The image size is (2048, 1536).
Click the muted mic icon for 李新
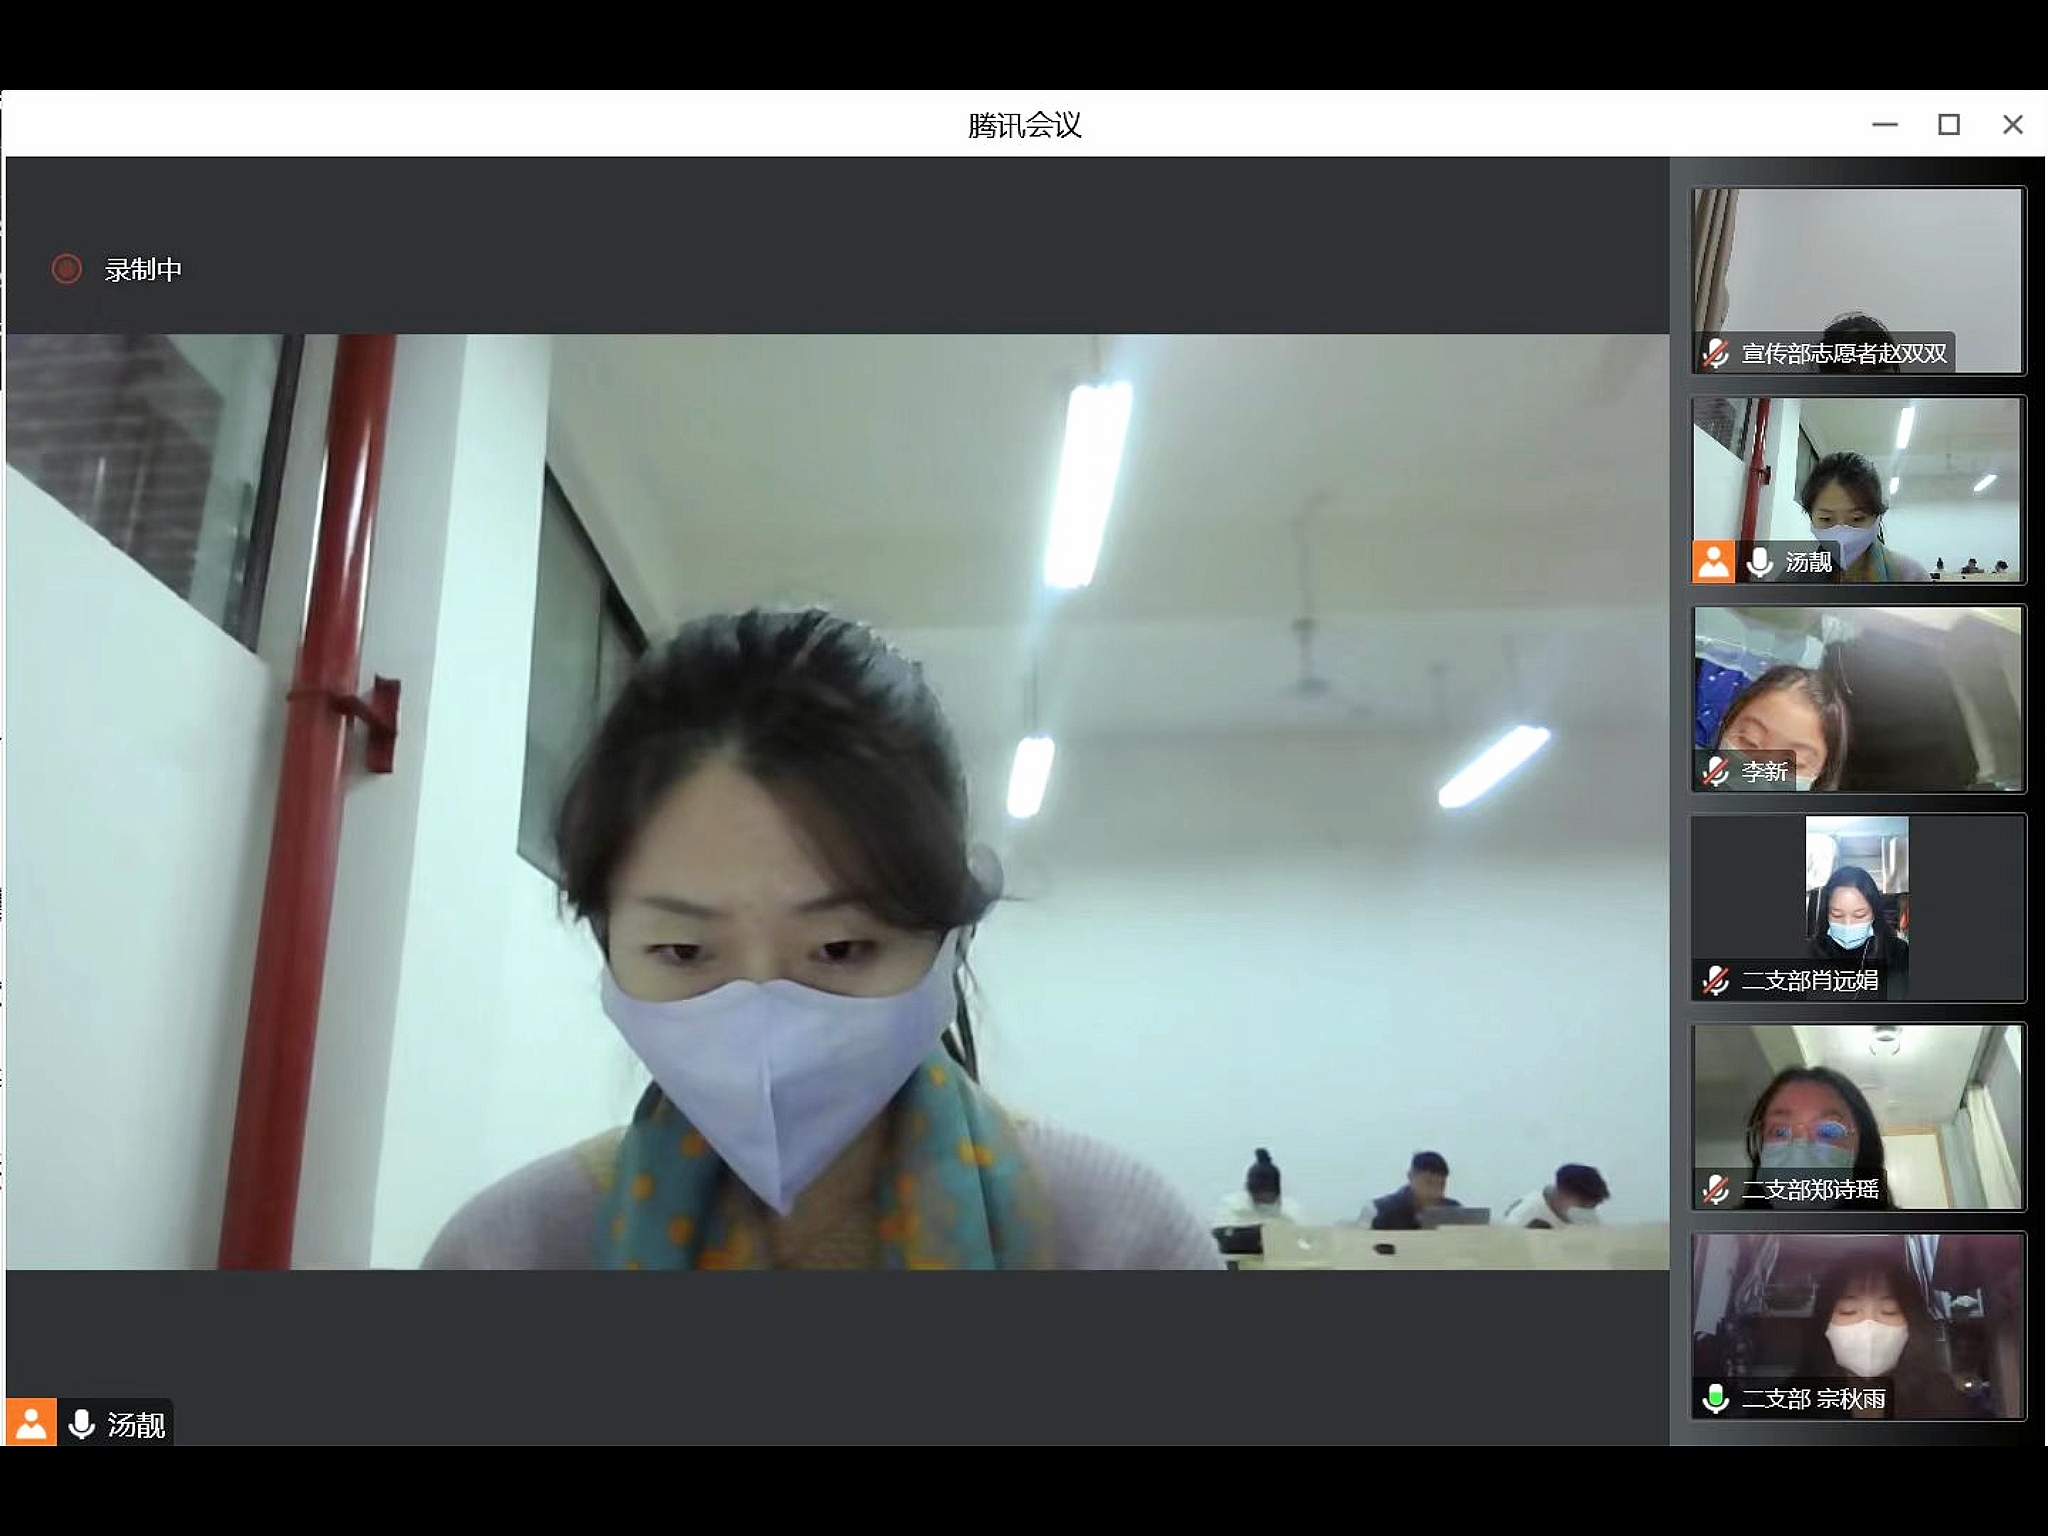click(1716, 771)
